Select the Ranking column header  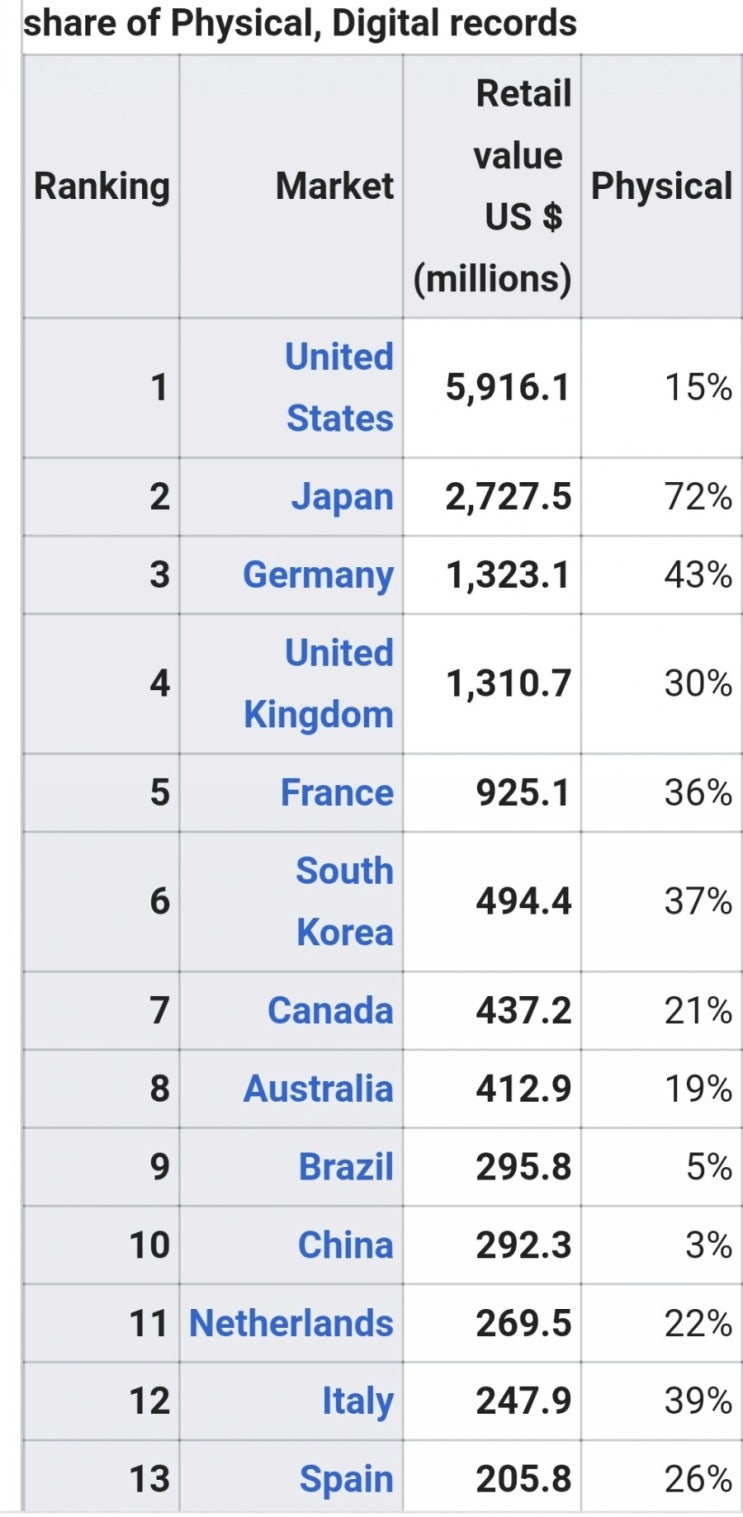point(101,186)
